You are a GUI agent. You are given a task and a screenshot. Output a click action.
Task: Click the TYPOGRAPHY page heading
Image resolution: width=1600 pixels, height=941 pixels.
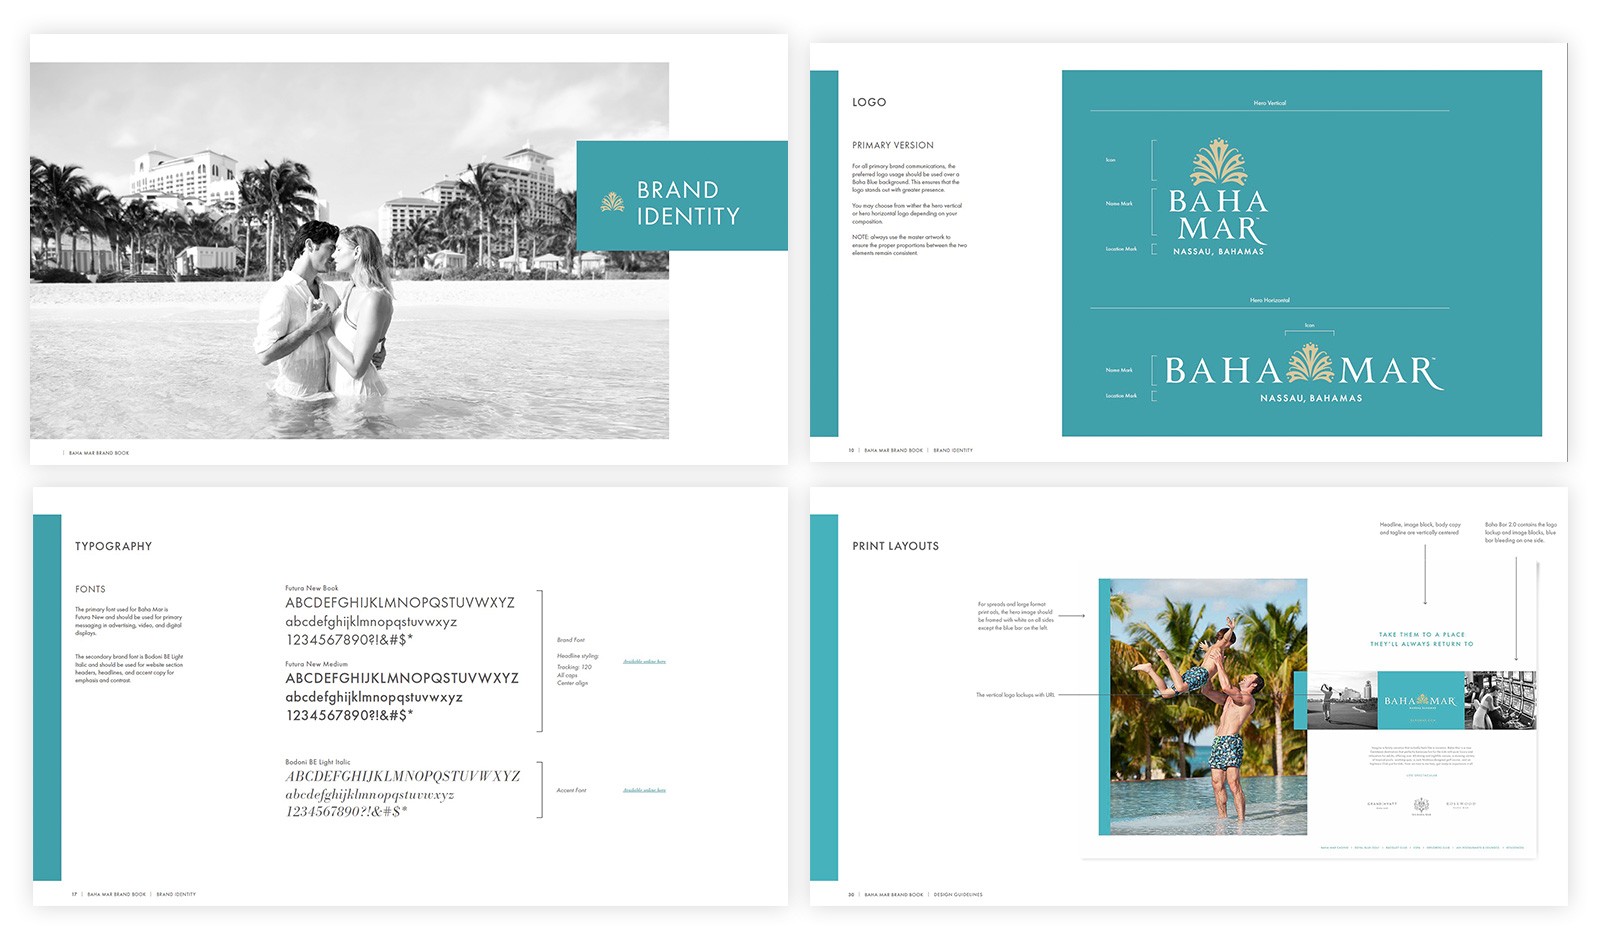coord(113,546)
